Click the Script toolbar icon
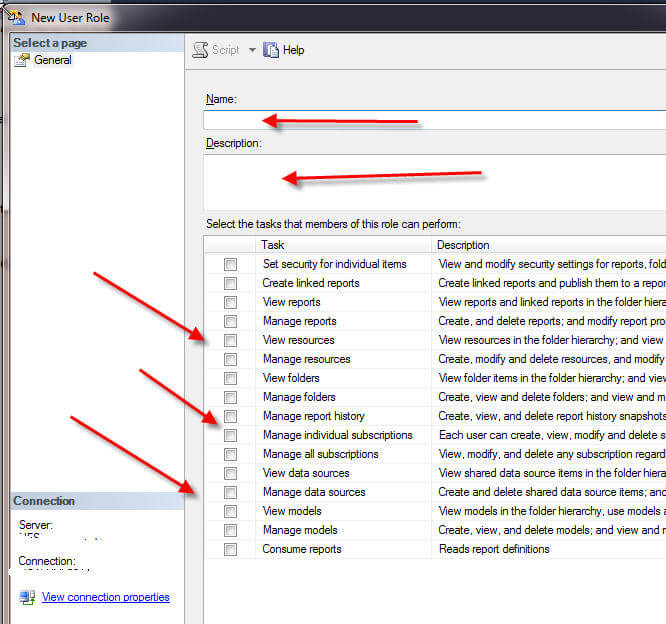Screen dimensions: 666x624 point(200,50)
